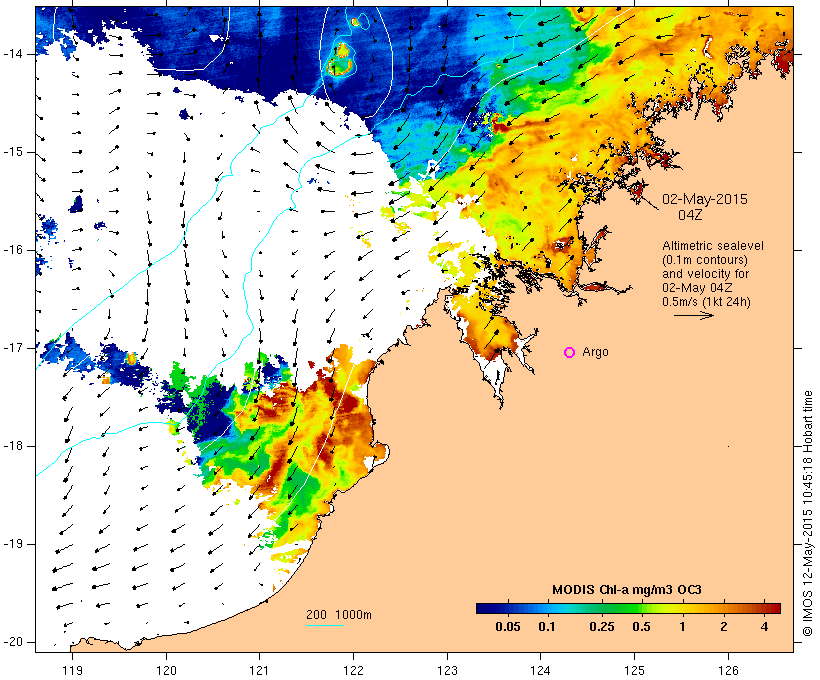
Task: Click 'Altimetric sealevel' annotation text
Action: pyautogui.click(x=713, y=246)
